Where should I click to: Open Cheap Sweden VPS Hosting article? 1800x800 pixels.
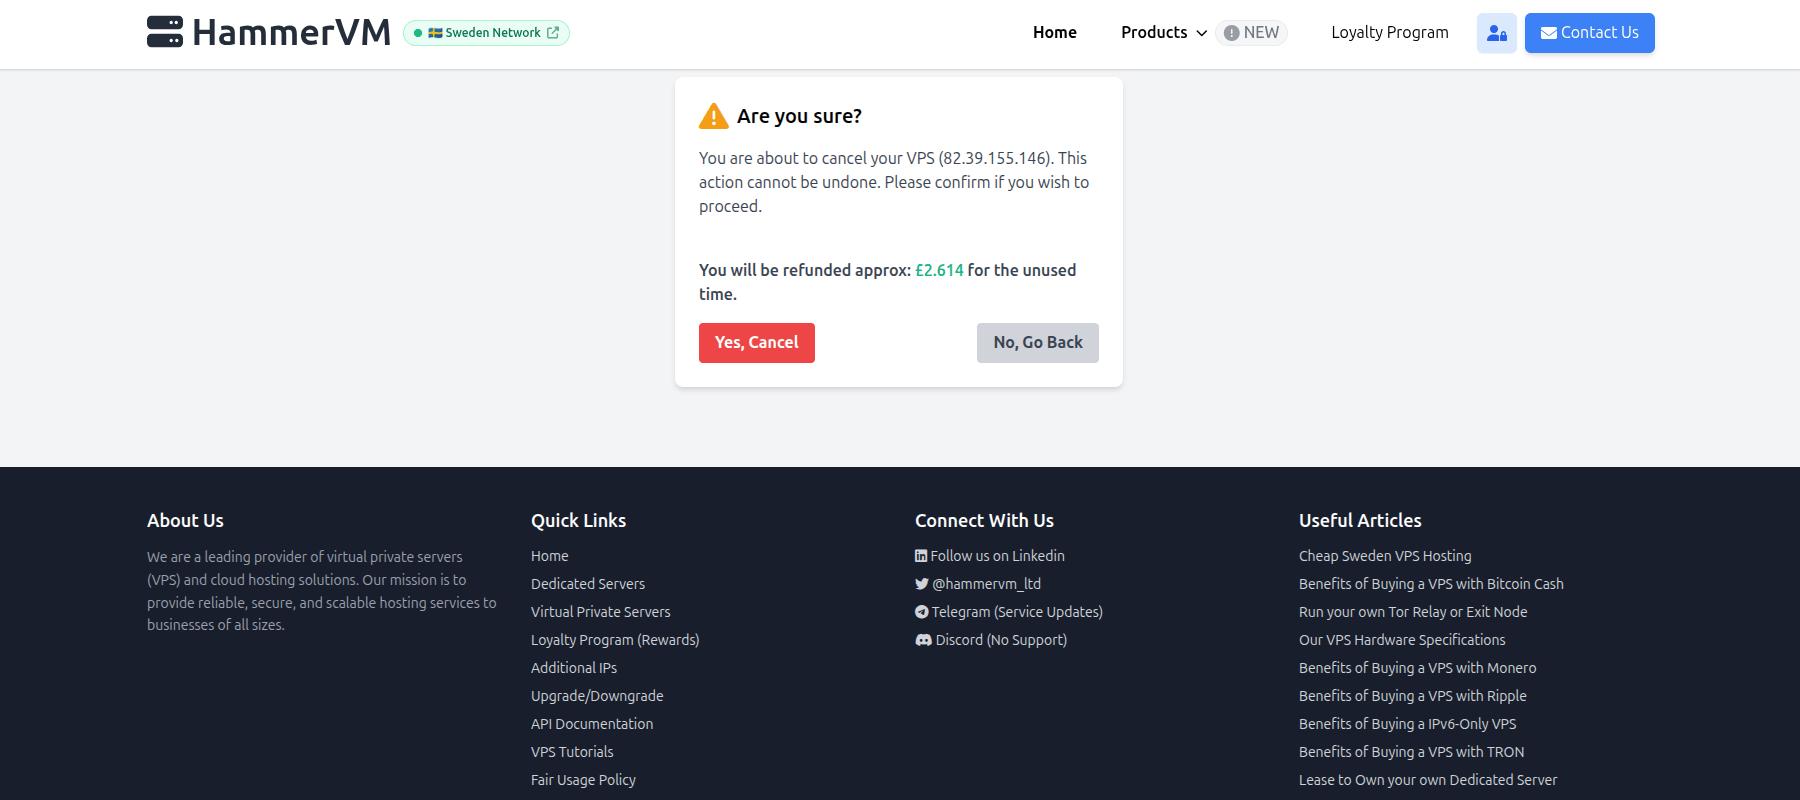pos(1385,556)
